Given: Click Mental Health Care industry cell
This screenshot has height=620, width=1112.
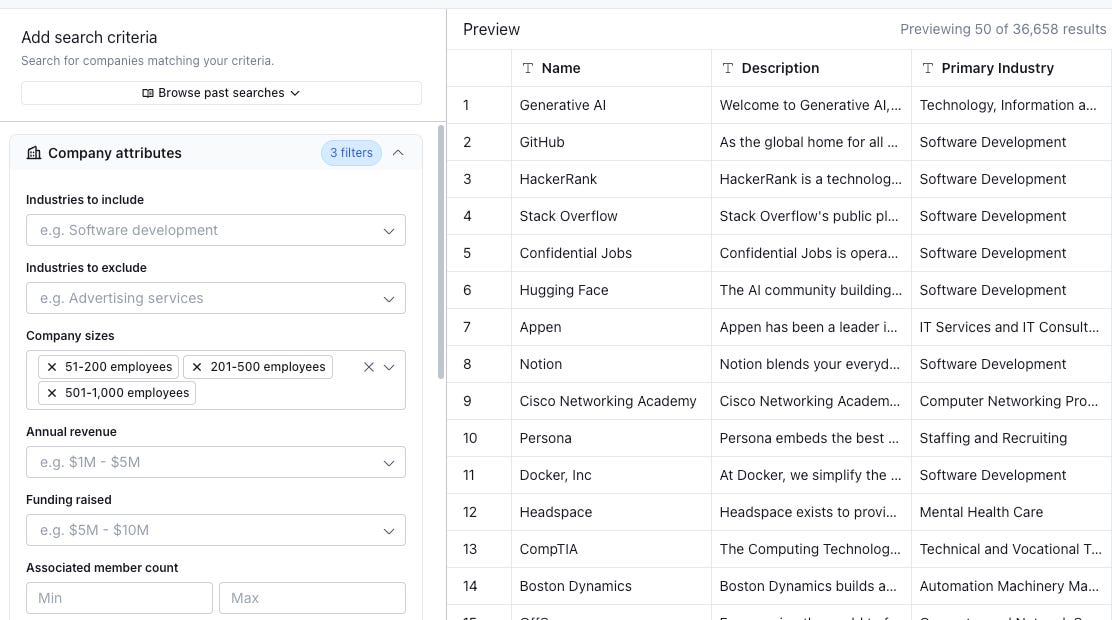Looking at the screenshot, I should (x=1011, y=512).
